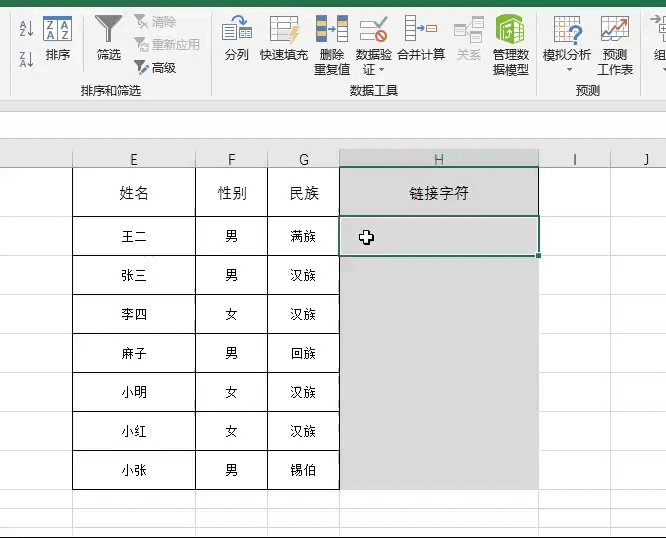Select column F header
The image size is (666, 538).
coord(231,159)
